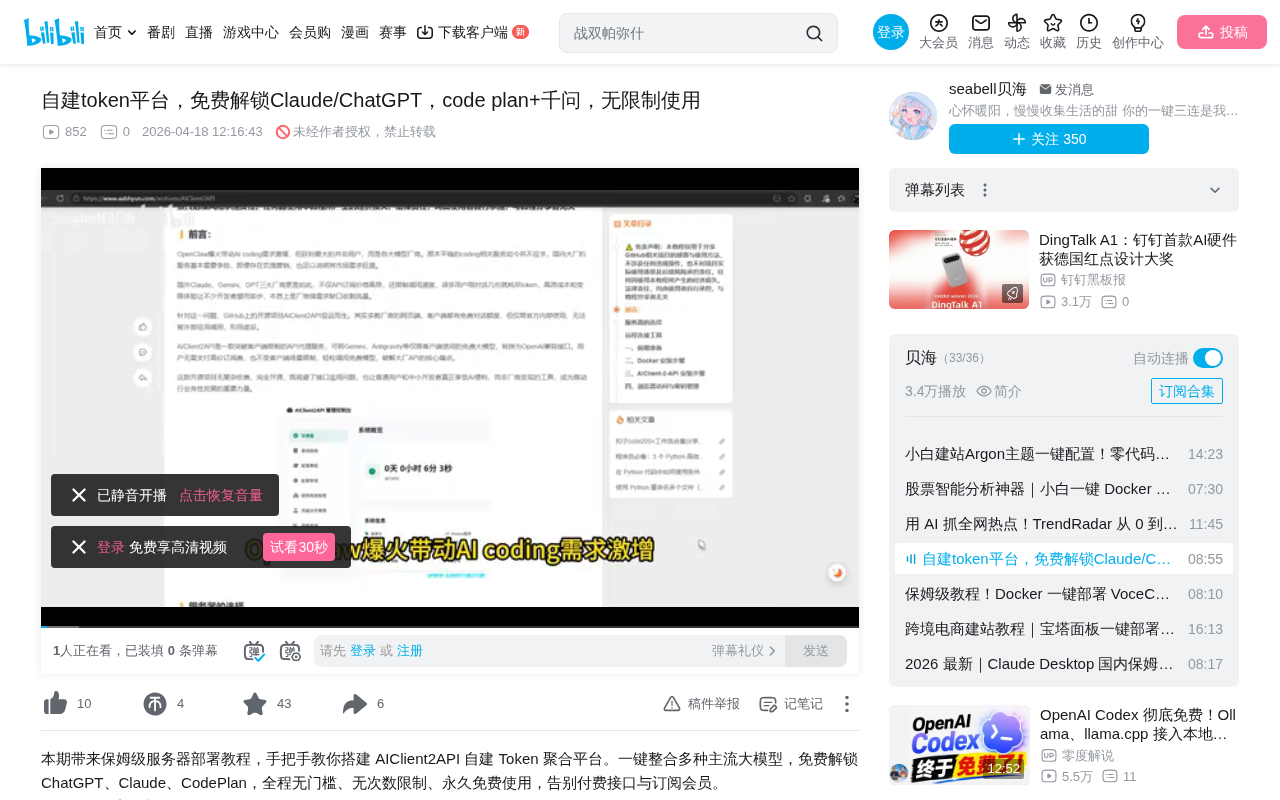The width and height of the screenshot is (1280, 800).
Task: Click the 稿件举报 report icon
Action: click(x=673, y=704)
